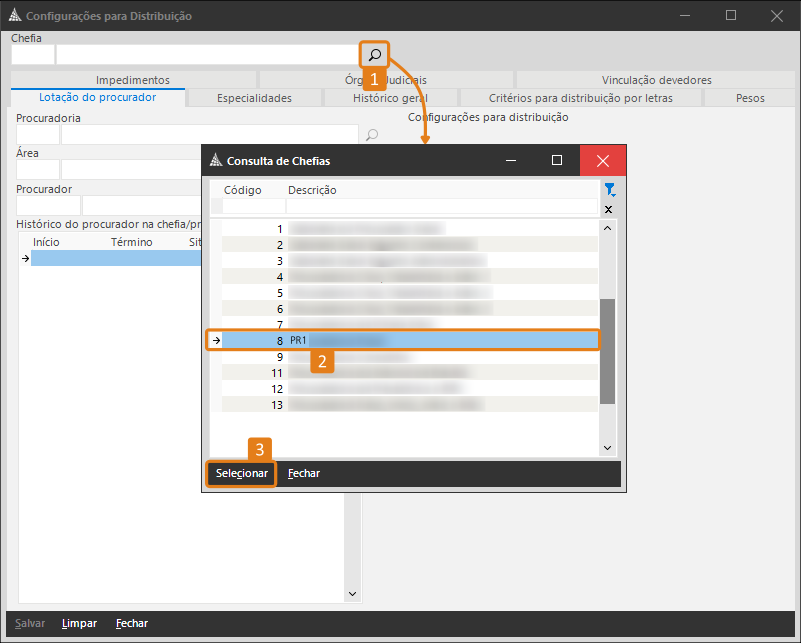Clear filter with the X icon
Viewport: 801px width, 643px height.
609,209
